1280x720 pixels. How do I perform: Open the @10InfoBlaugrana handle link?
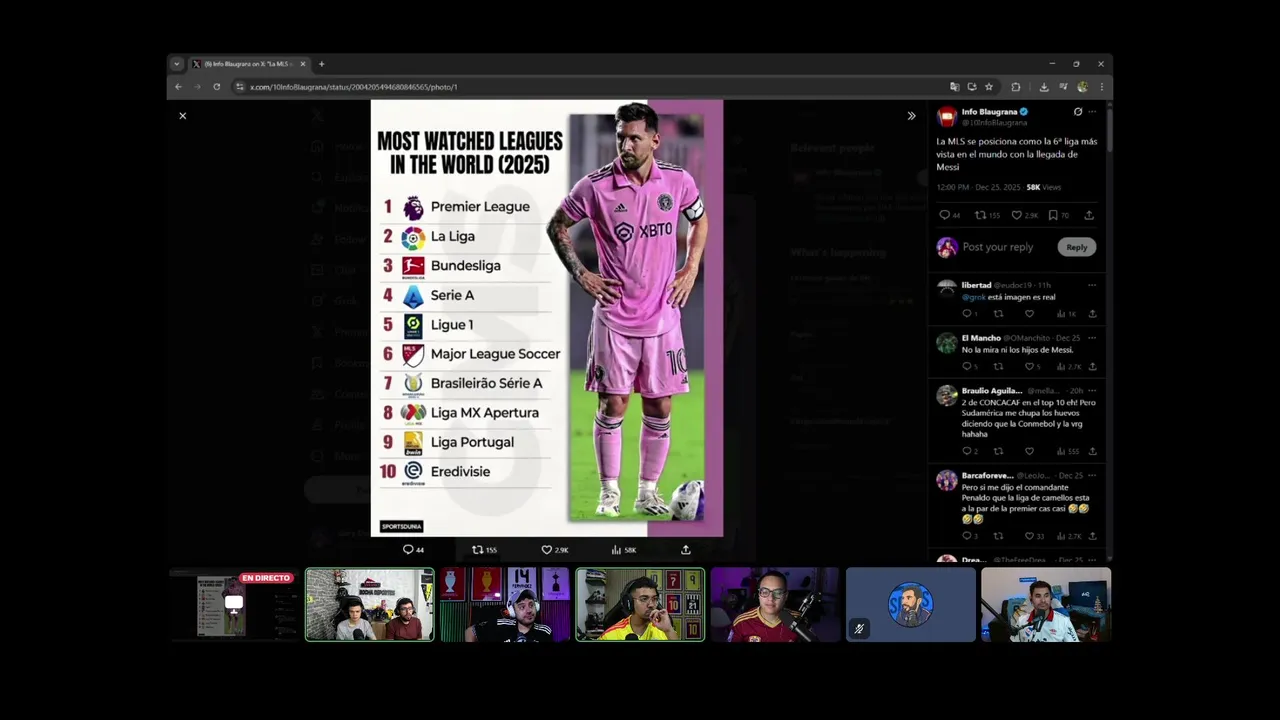pyautogui.click(x=994, y=122)
